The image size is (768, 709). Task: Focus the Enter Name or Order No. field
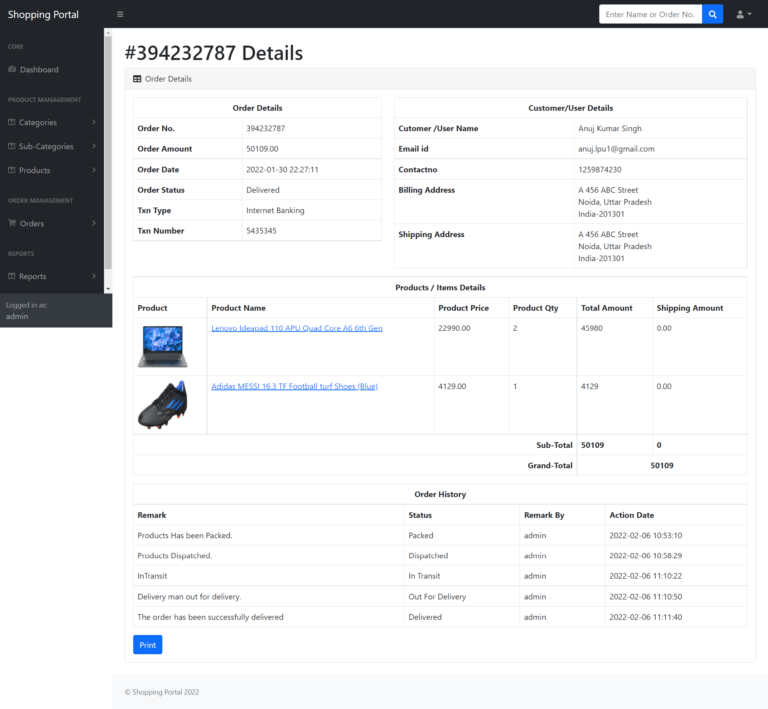pyautogui.click(x=650, y=14)
